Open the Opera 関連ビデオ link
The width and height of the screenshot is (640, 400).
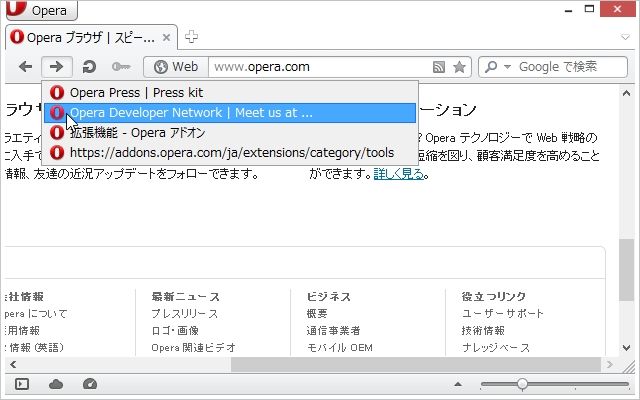tap(193, 347)
